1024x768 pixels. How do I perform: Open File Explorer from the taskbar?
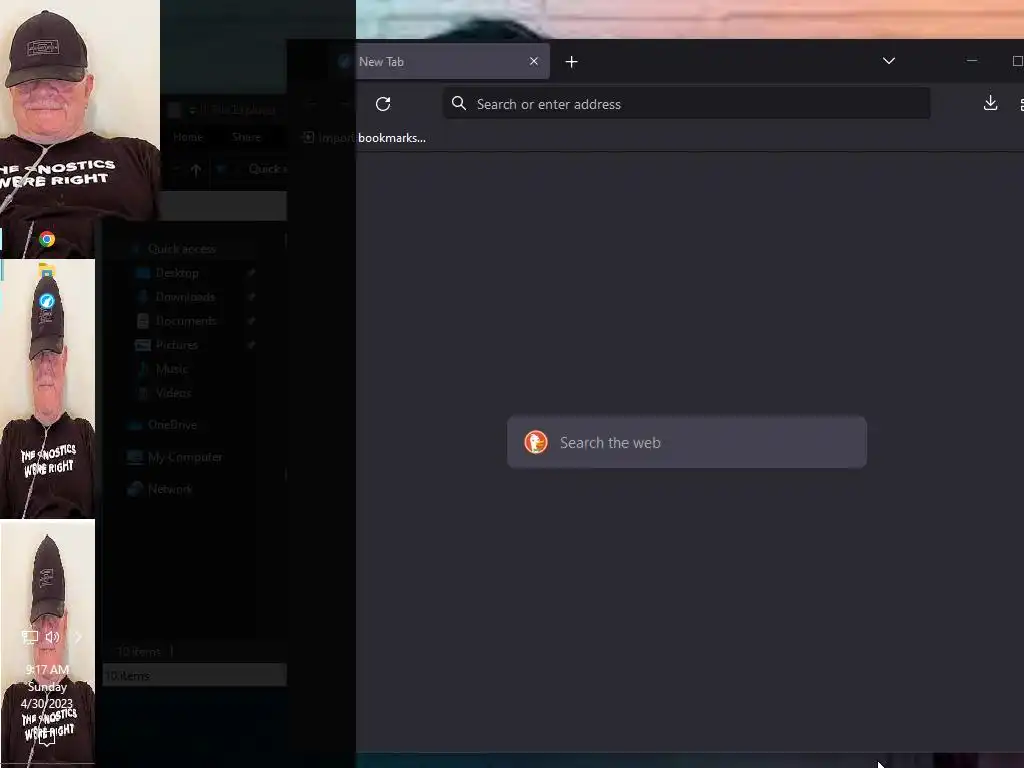[x=46, y=269]
